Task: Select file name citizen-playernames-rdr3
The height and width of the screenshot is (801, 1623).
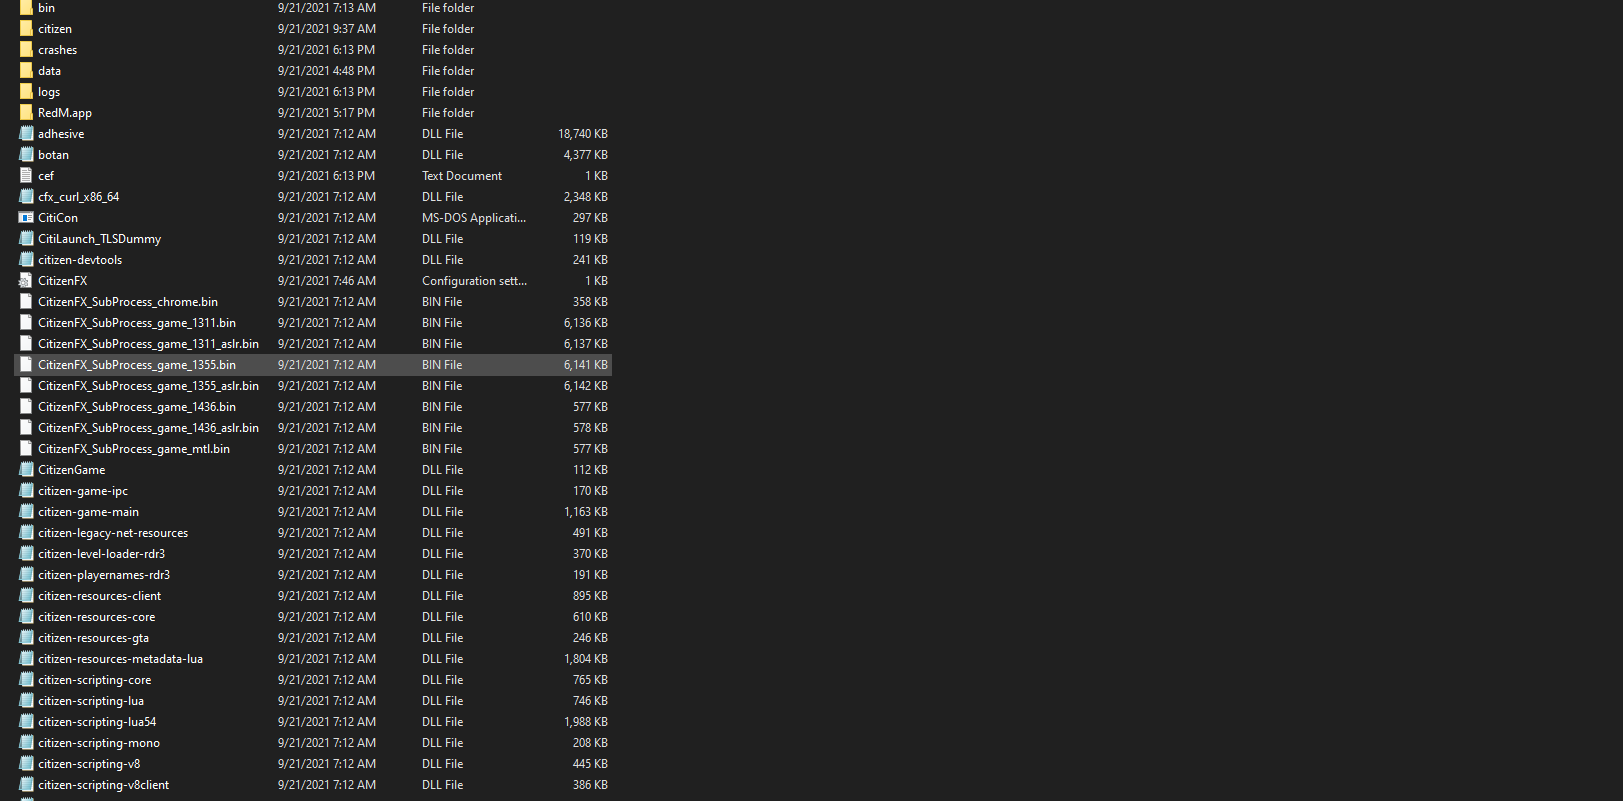Action: (x=104, y=574)
